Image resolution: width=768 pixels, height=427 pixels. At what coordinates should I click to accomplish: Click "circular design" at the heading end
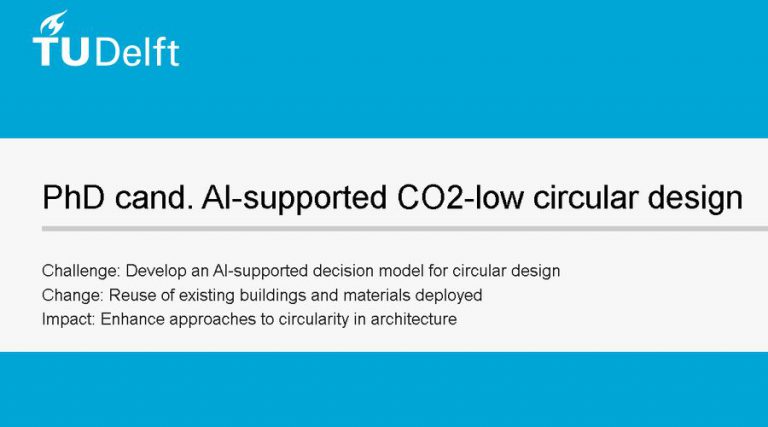(x=638, y=198)
